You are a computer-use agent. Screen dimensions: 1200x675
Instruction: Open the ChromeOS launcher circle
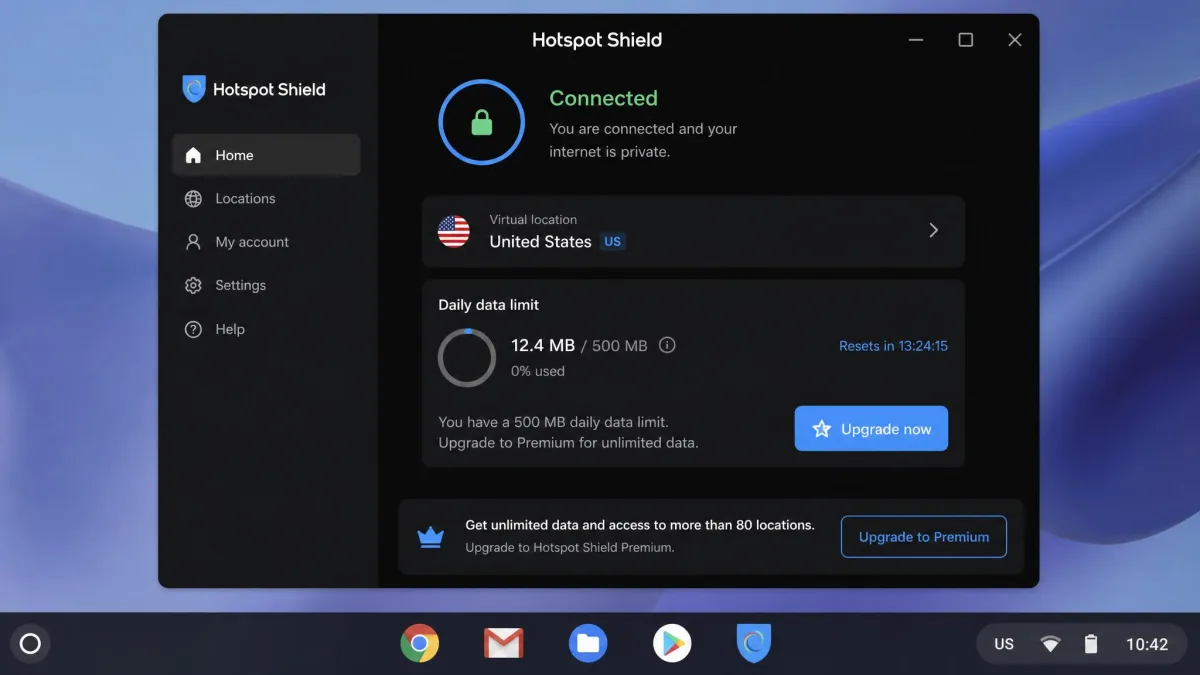click(x=30, y=644)
